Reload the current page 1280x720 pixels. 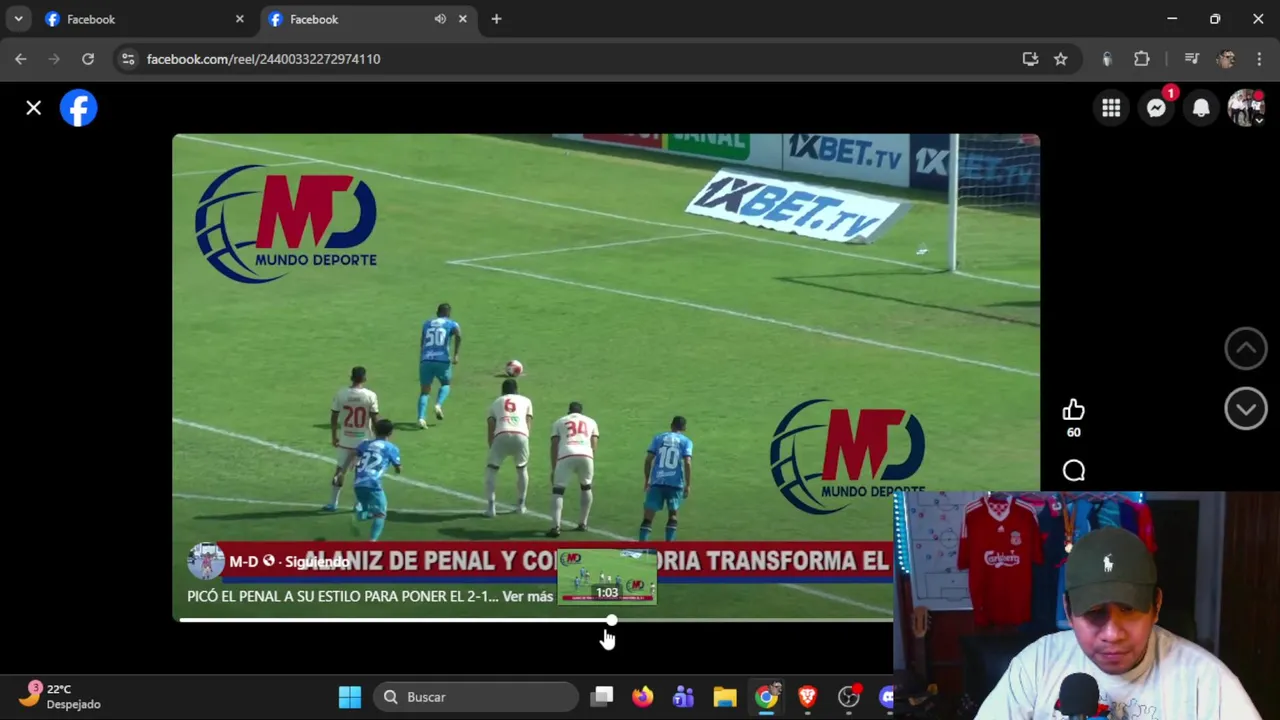88,59
